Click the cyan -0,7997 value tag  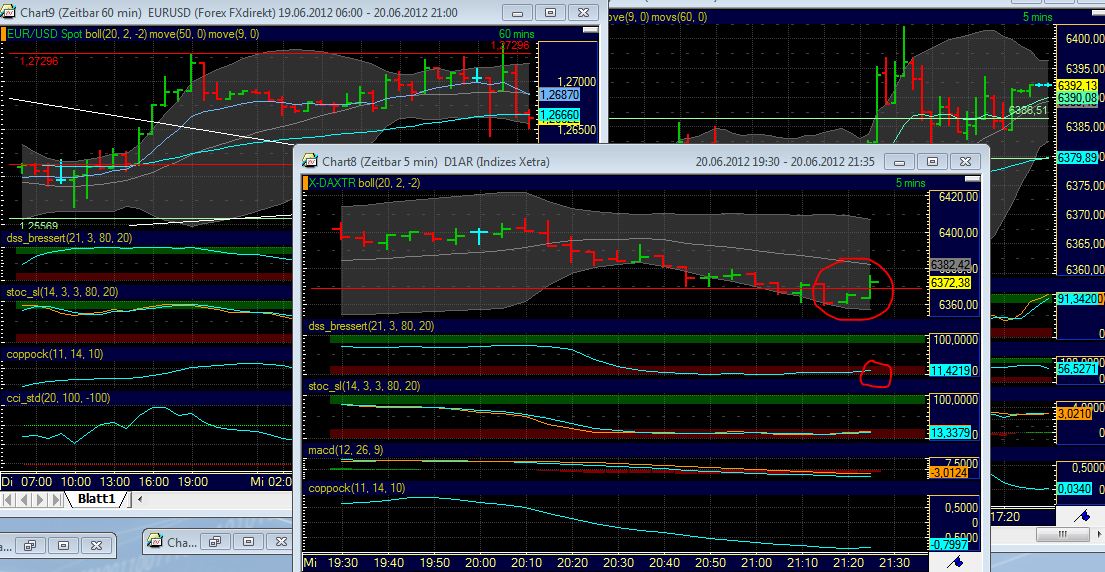coord(949,544)
